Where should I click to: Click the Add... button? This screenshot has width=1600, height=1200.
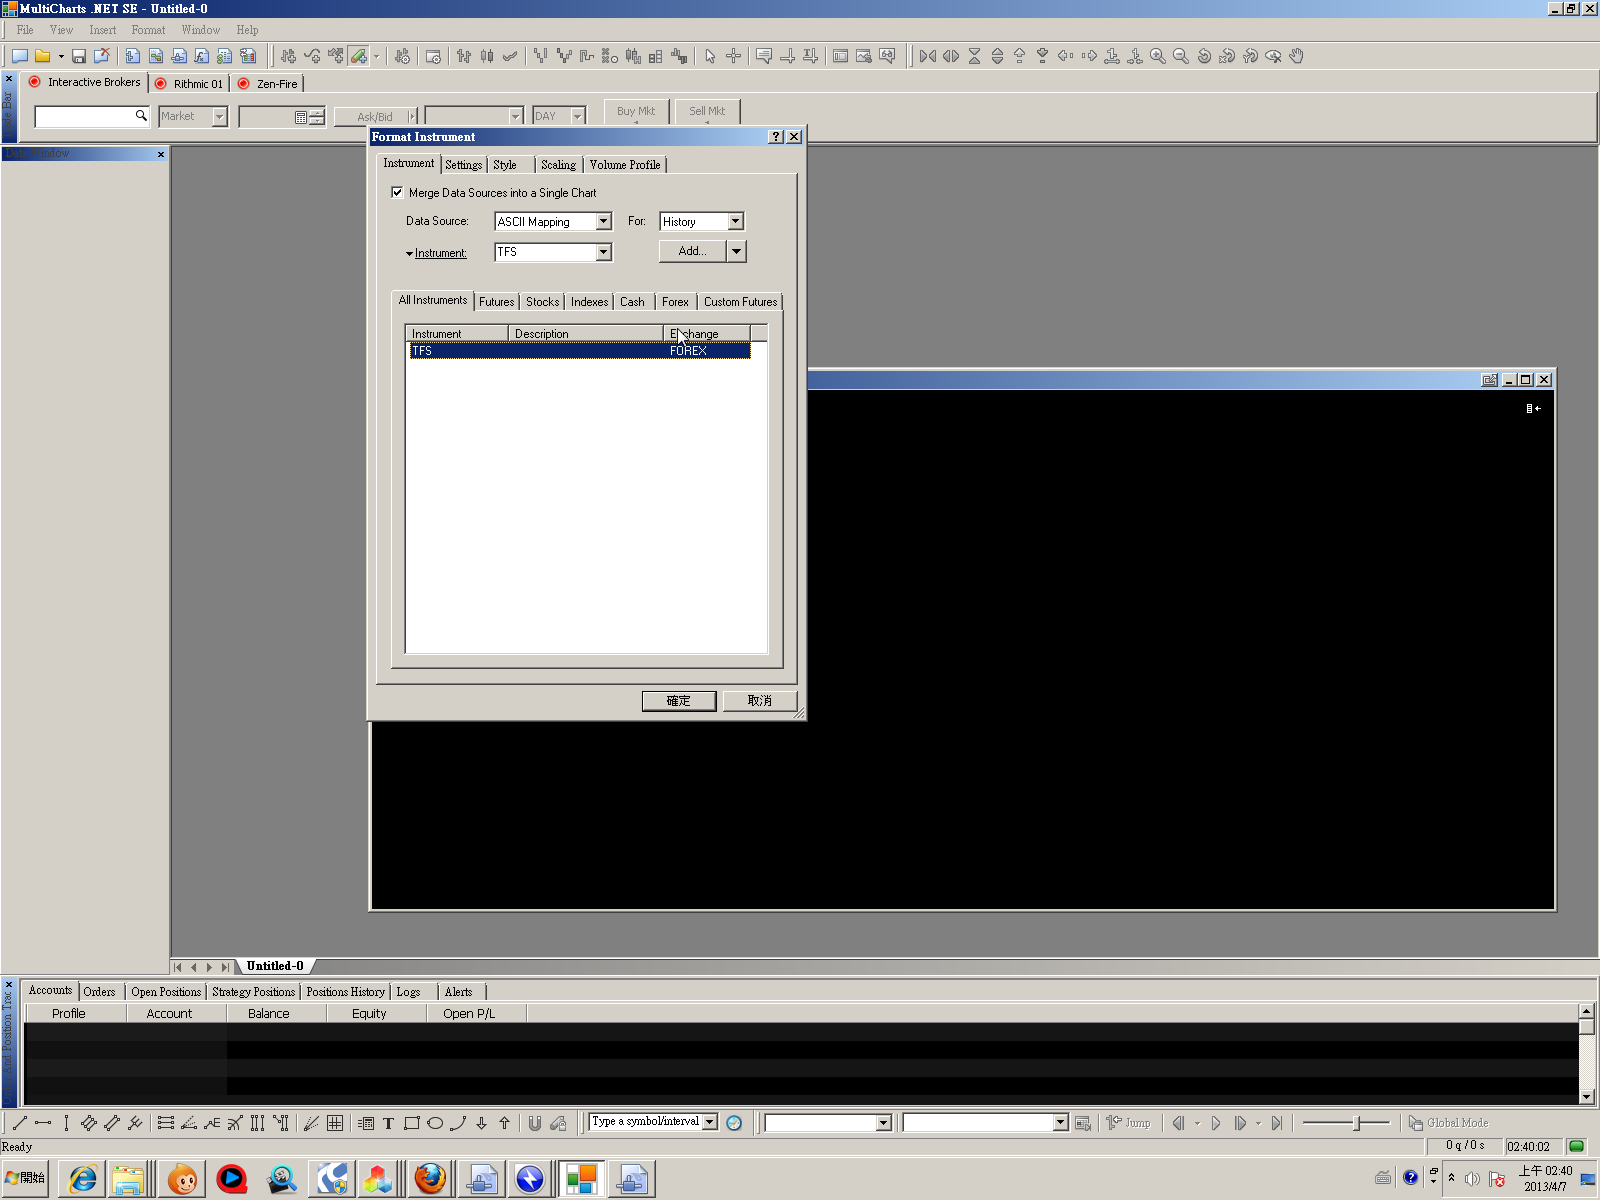pyautogui.click(x=692, y=251)
